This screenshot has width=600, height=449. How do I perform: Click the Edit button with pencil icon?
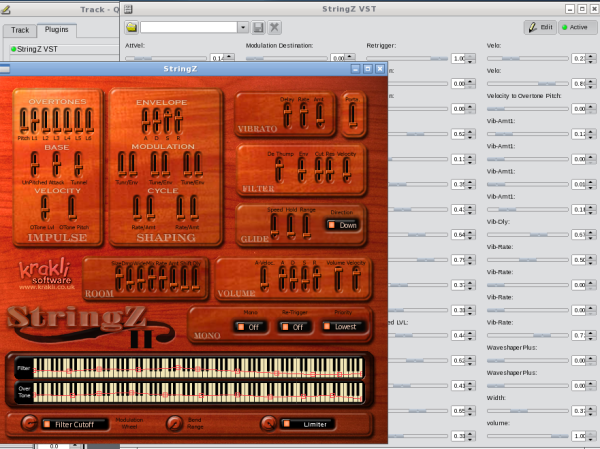(540, 27)
